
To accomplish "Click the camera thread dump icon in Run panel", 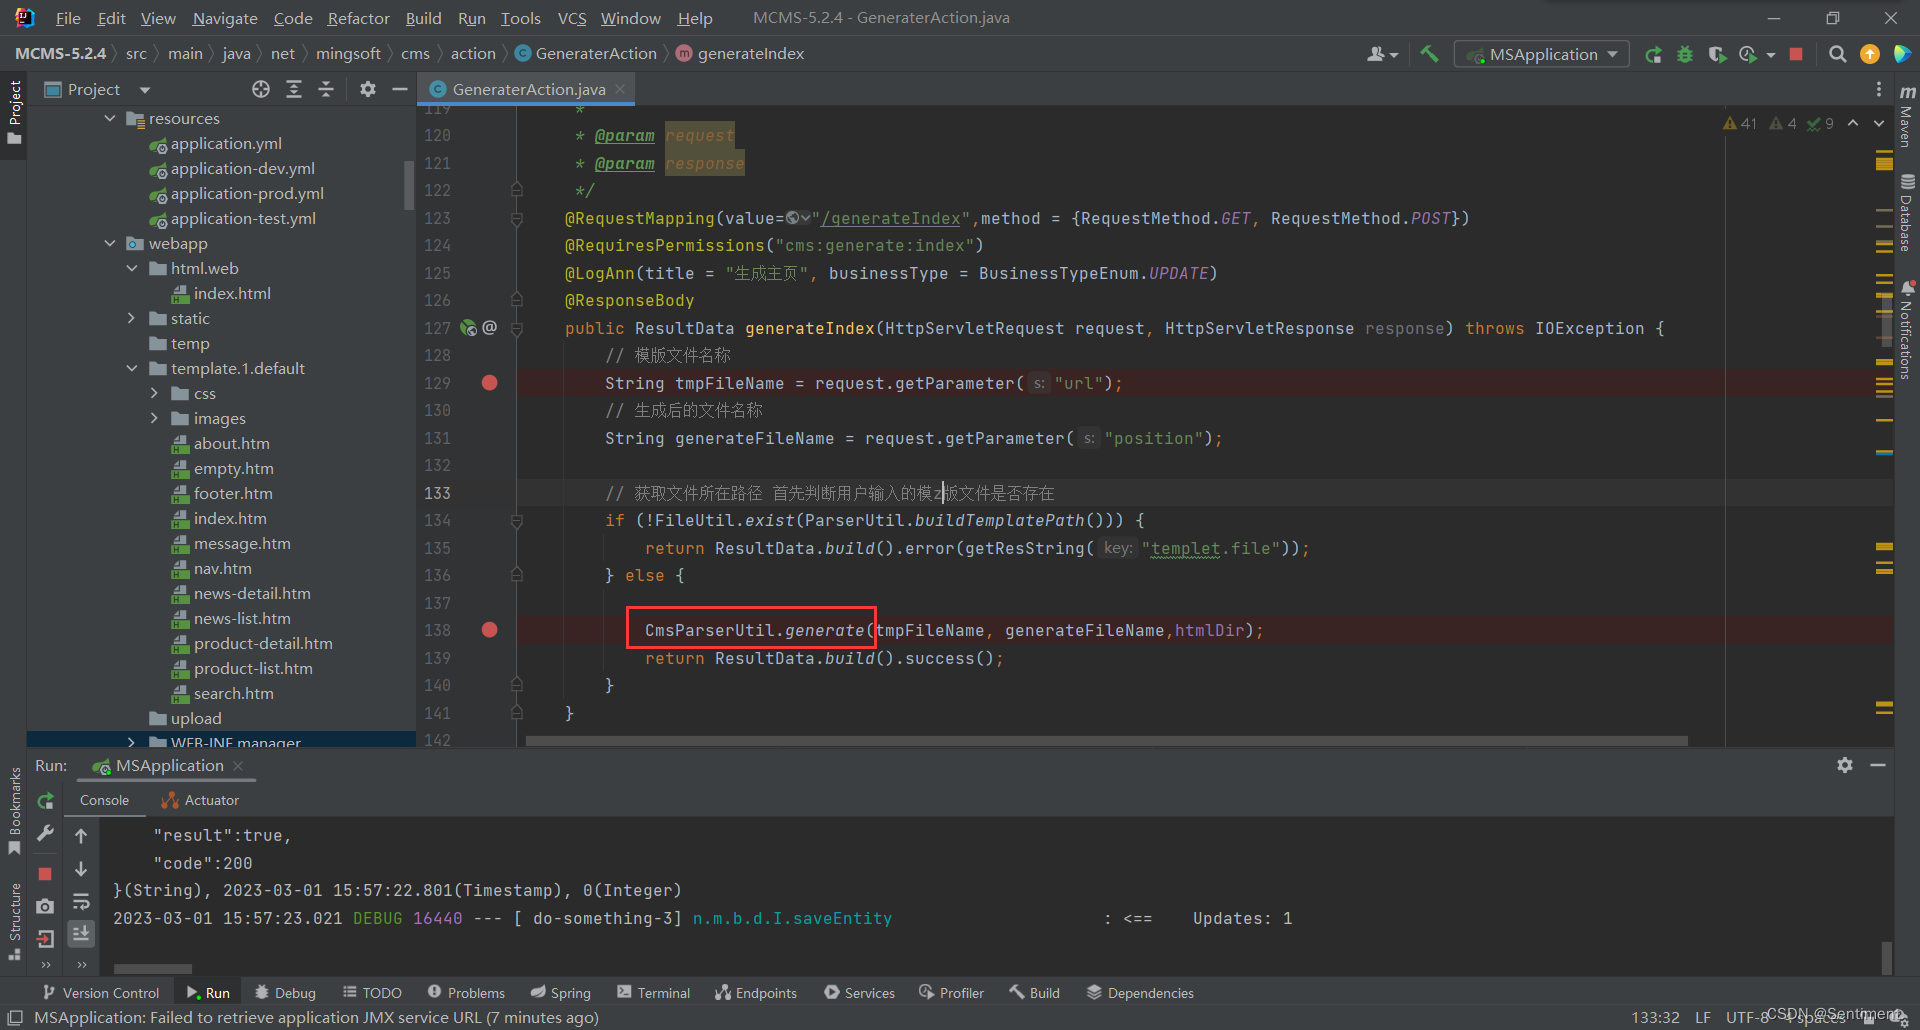I will (45, 906).
